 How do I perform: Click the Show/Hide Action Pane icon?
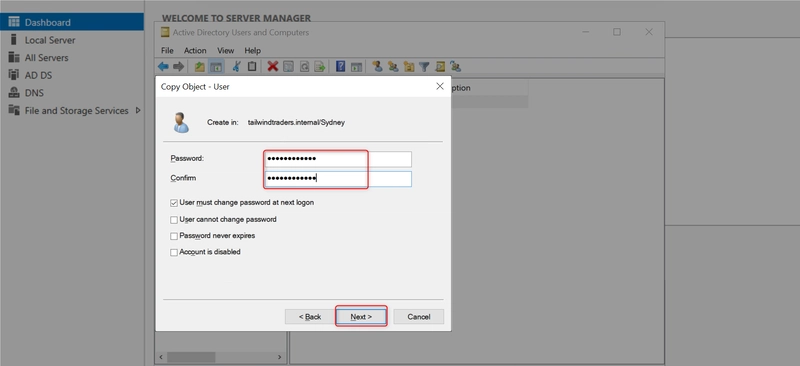tap(357, 66)
